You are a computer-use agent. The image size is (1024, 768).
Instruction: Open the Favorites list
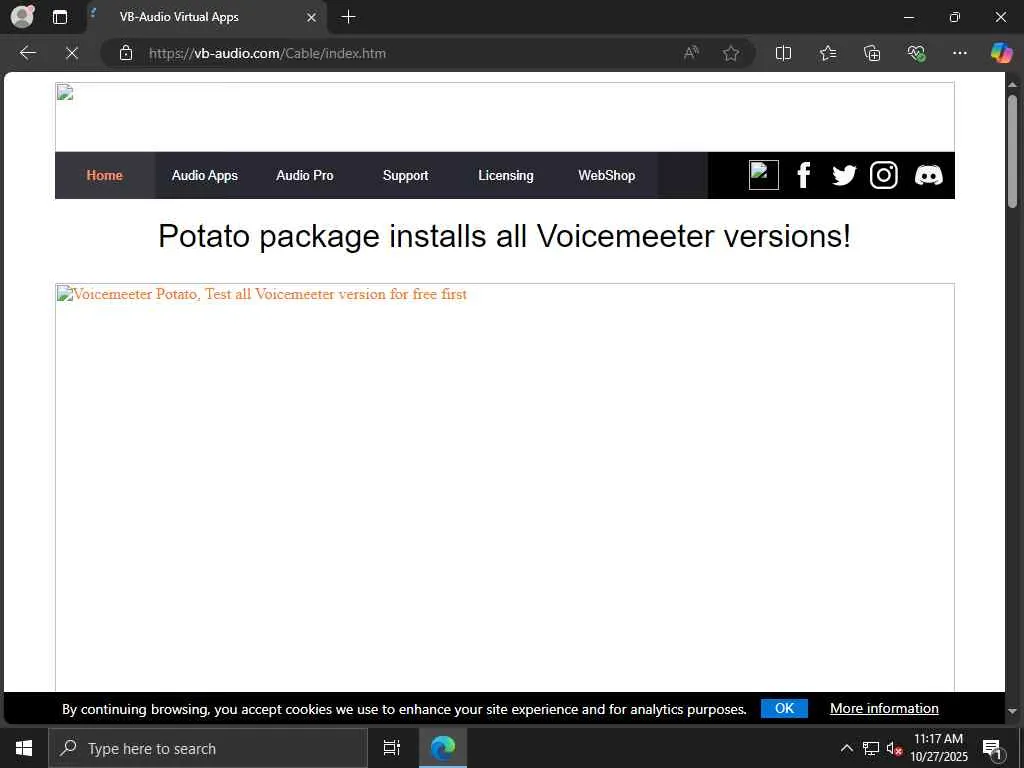coord(827,53)
